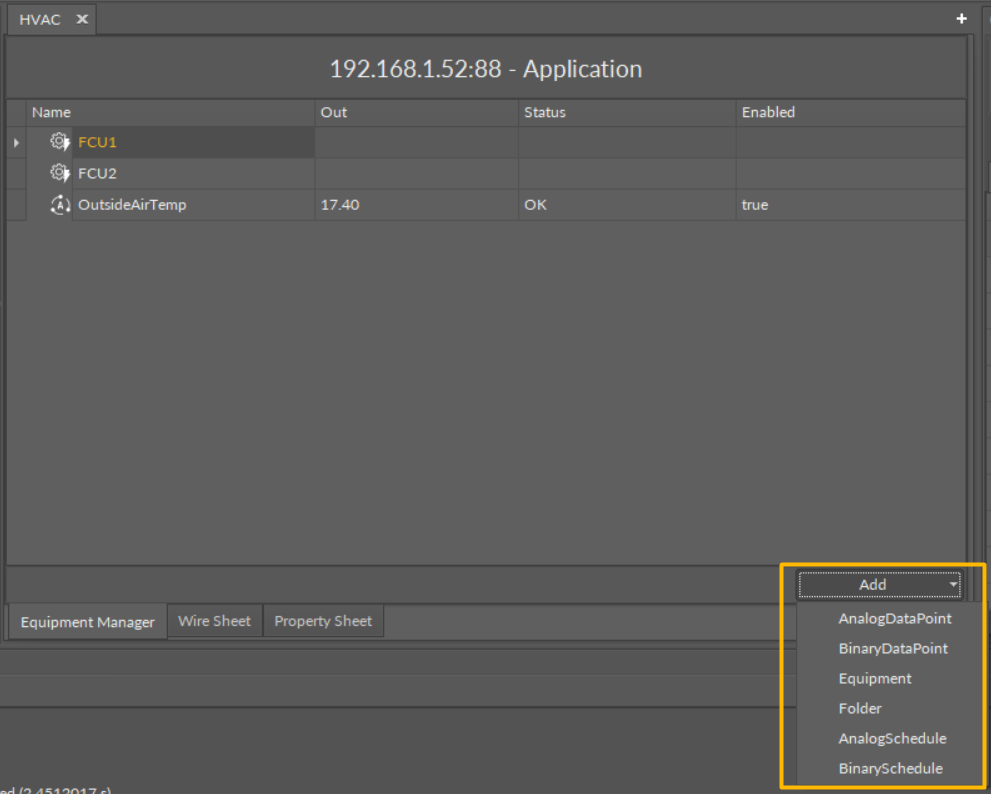Viewport: 991px width, 794px height.
Task: Select Equipment in the Add menu
Action: 875,679
